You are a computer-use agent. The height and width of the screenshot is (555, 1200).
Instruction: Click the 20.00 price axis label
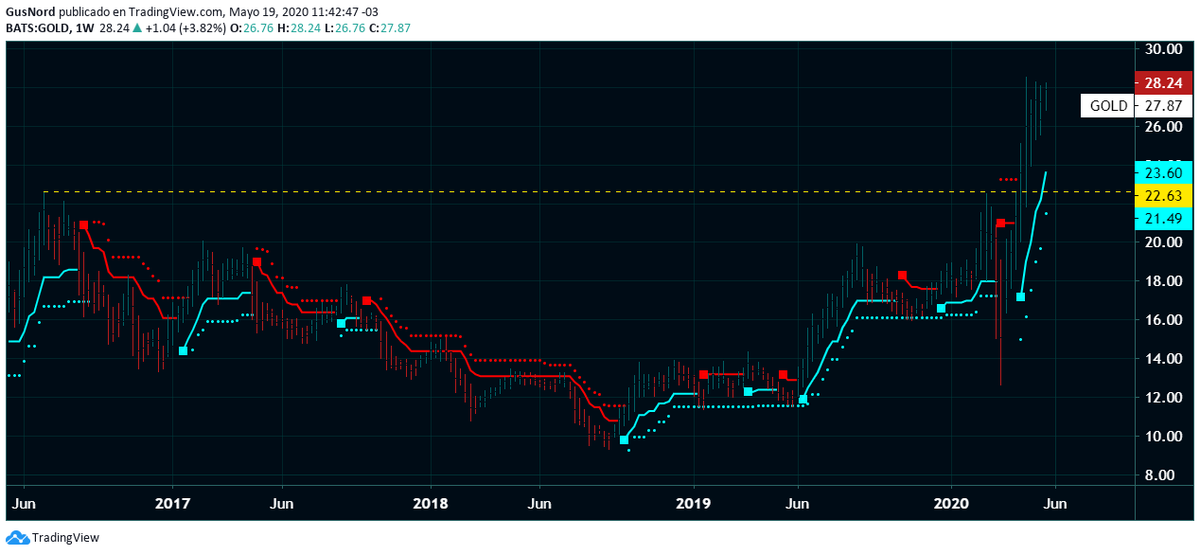[1163, 243]
